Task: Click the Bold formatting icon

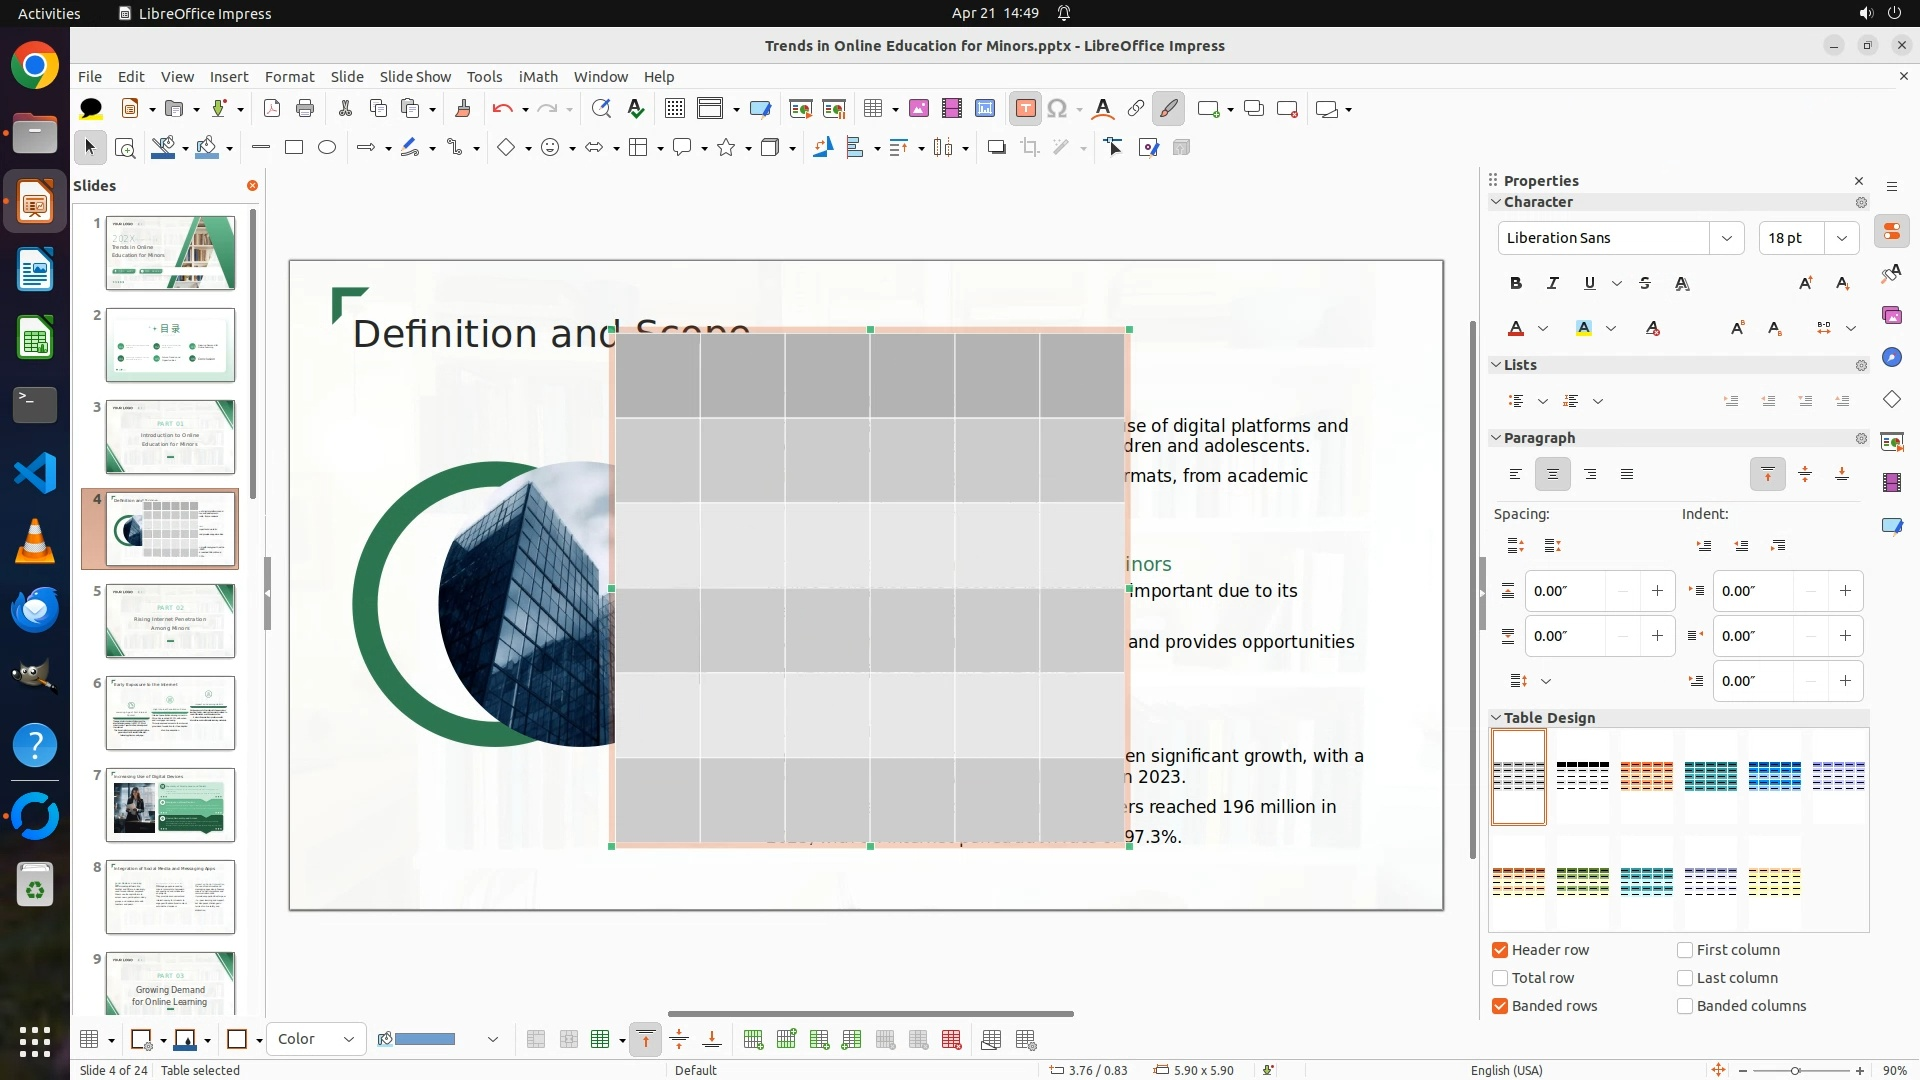Action: 1516,284
